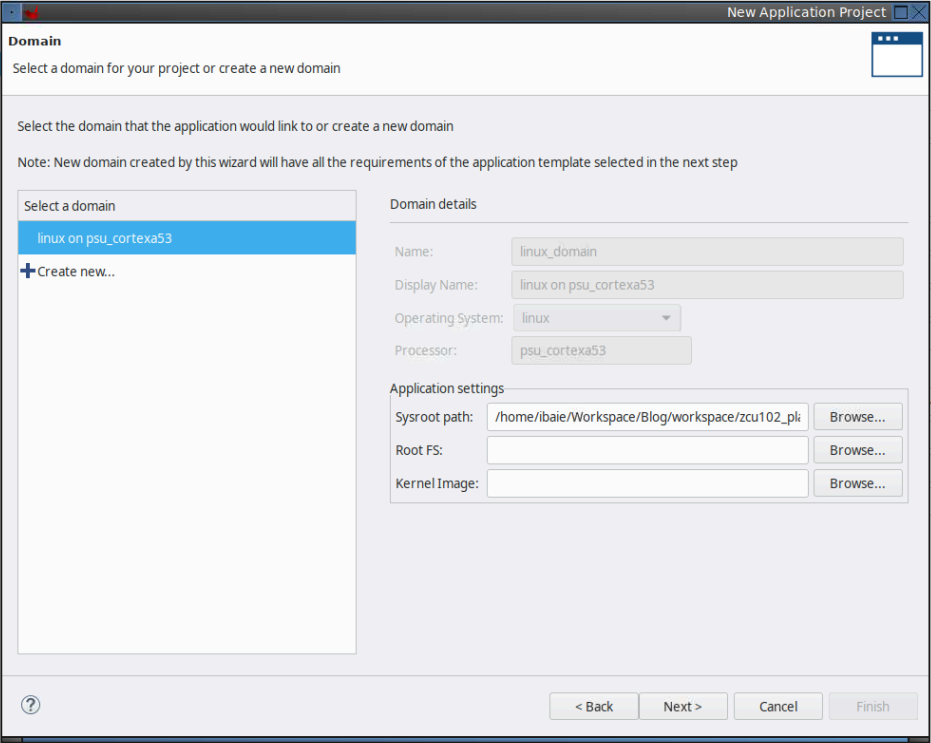Browse for the Sysroot path

[857, 417]
